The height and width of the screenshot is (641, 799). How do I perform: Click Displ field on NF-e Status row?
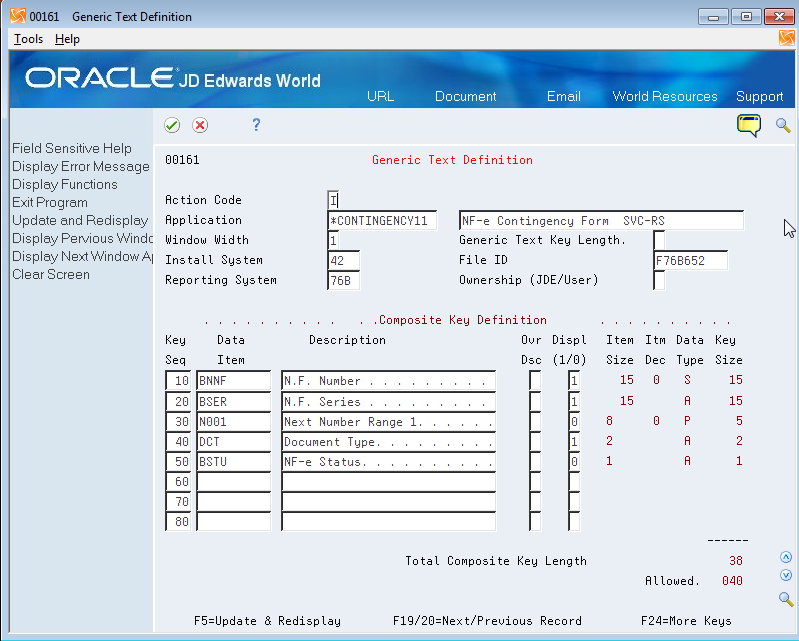(x=574, y=462)
